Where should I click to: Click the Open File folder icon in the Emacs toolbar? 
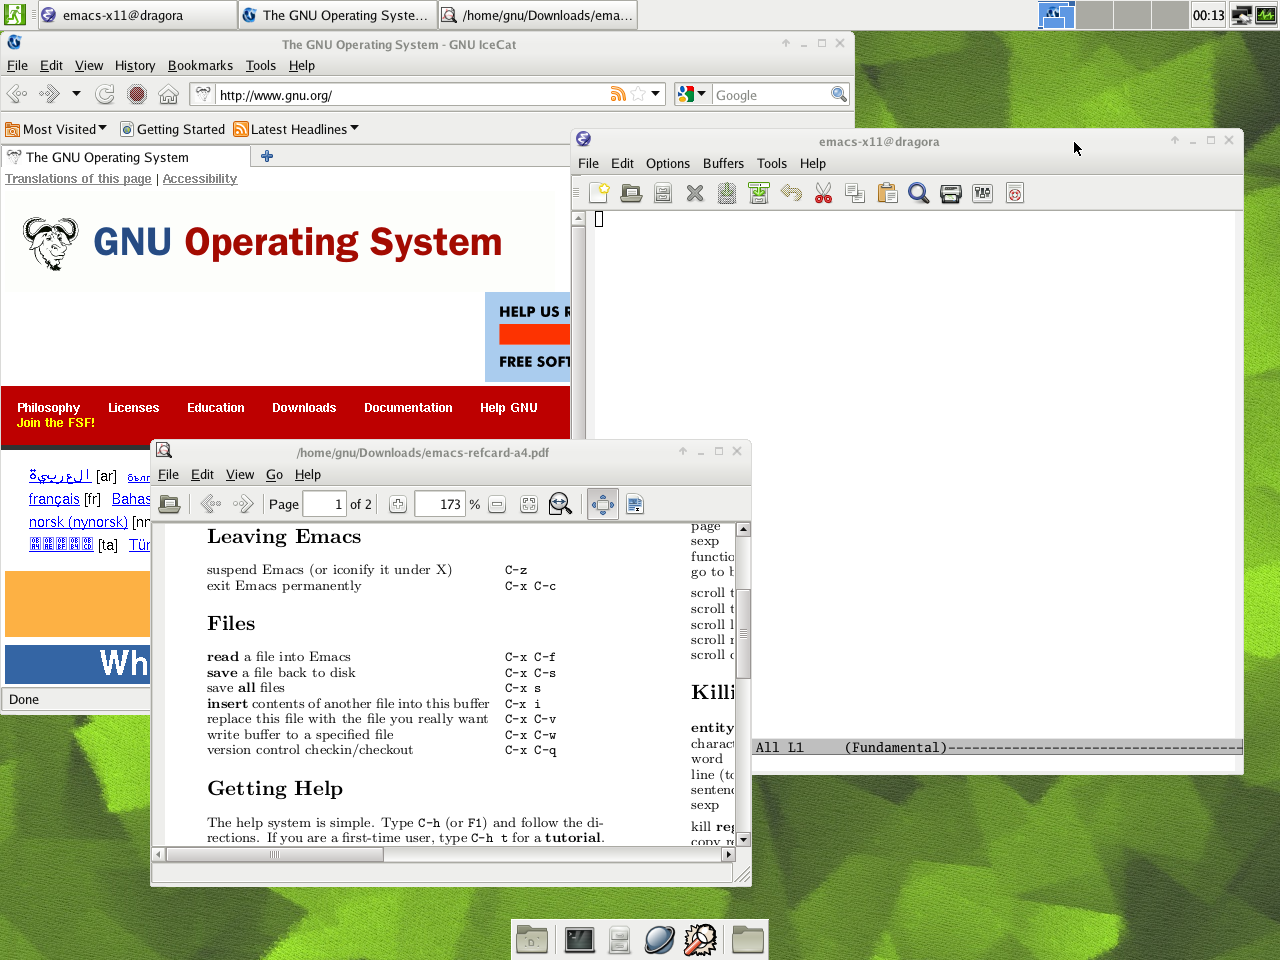[x=631, y=193]
